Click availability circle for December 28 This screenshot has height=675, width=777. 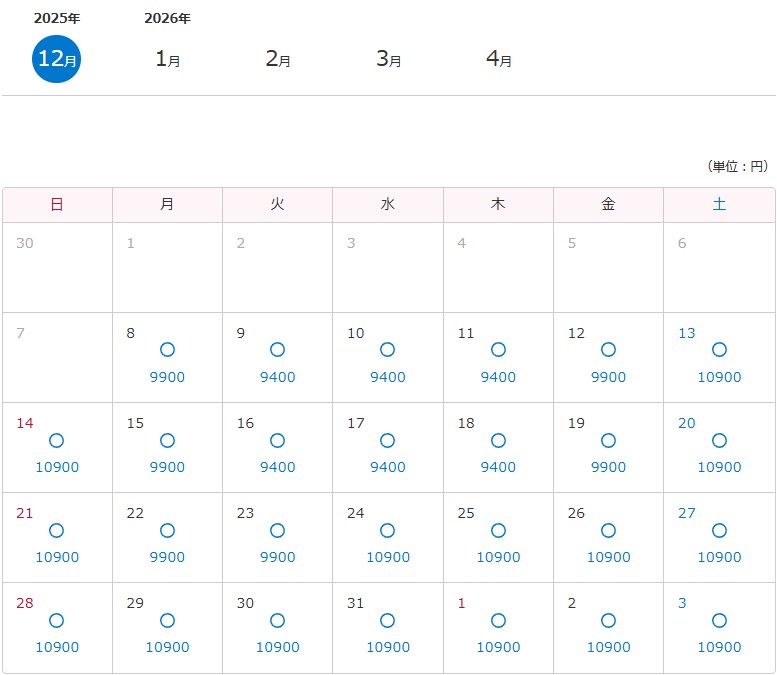(x=57, y=620)
